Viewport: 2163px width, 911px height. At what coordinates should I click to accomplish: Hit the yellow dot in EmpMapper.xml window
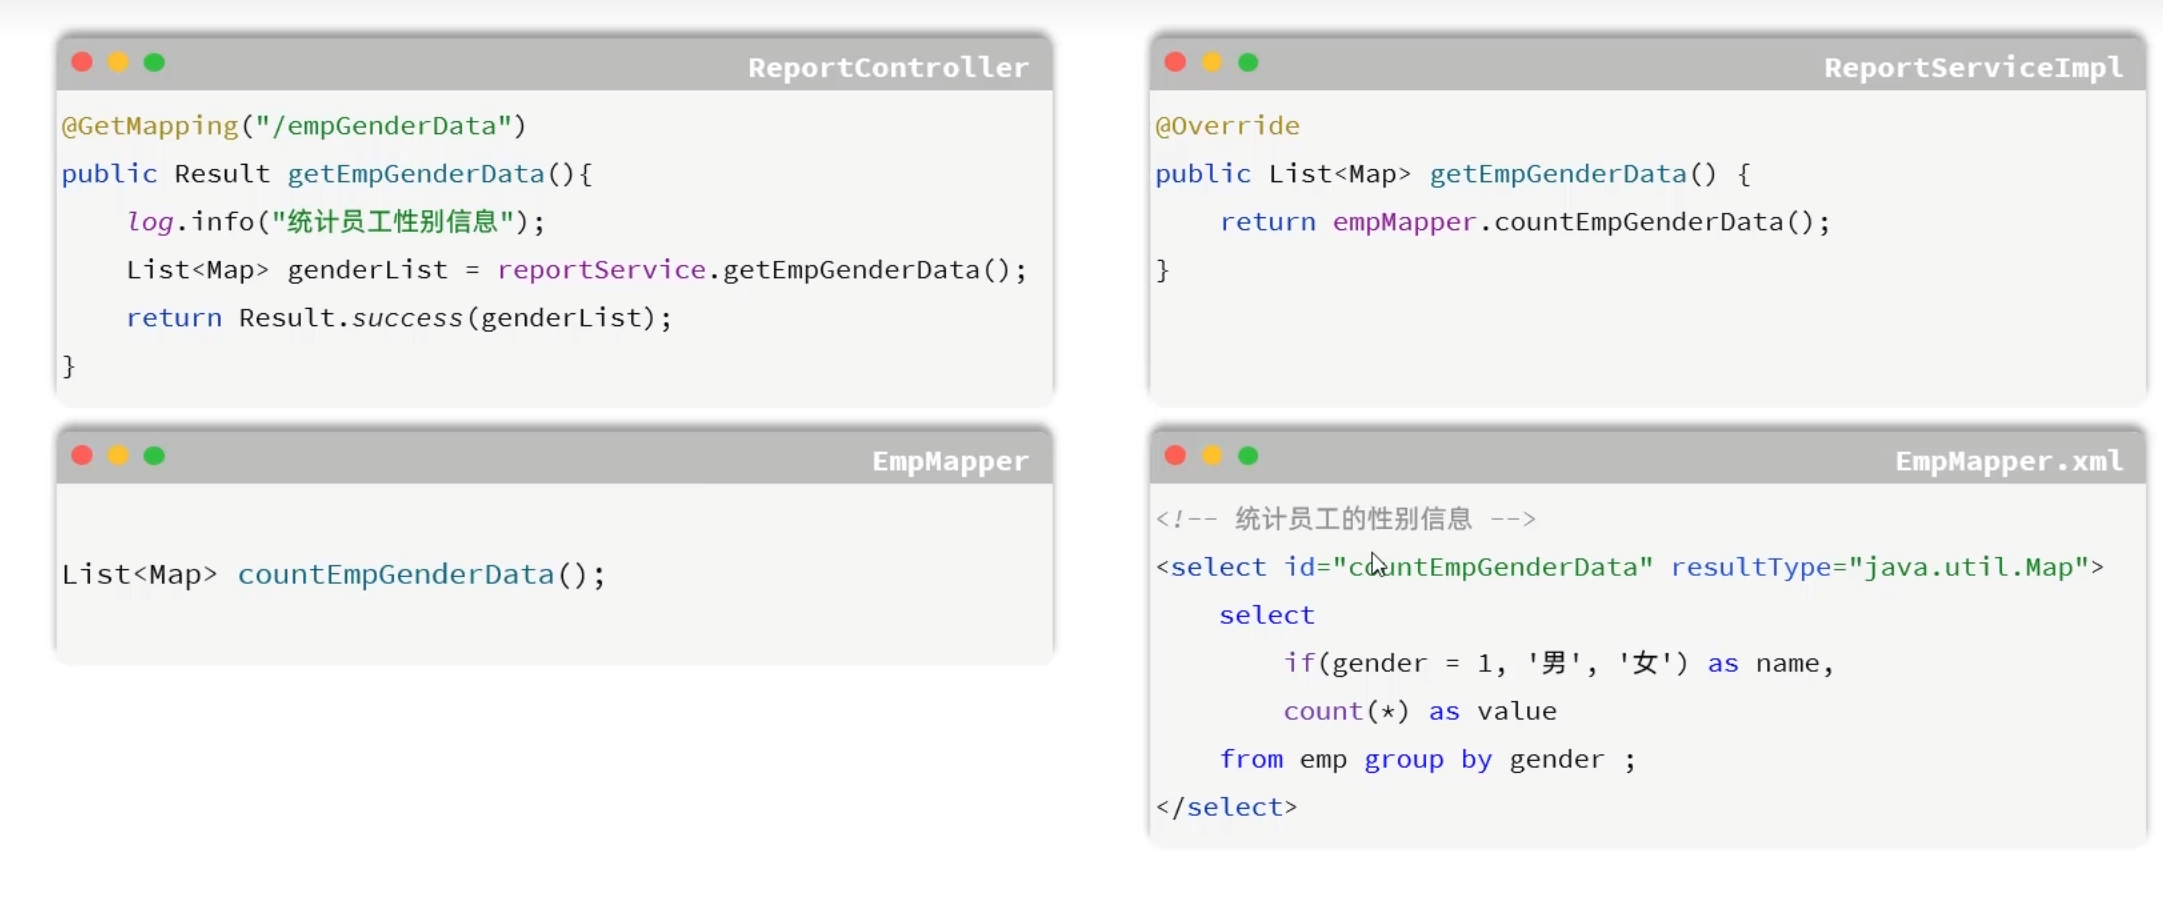click(x=1212, y=456)
